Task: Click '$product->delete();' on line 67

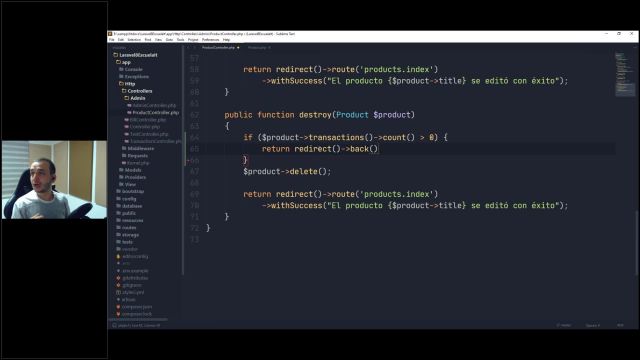Action: pos(287,172)
